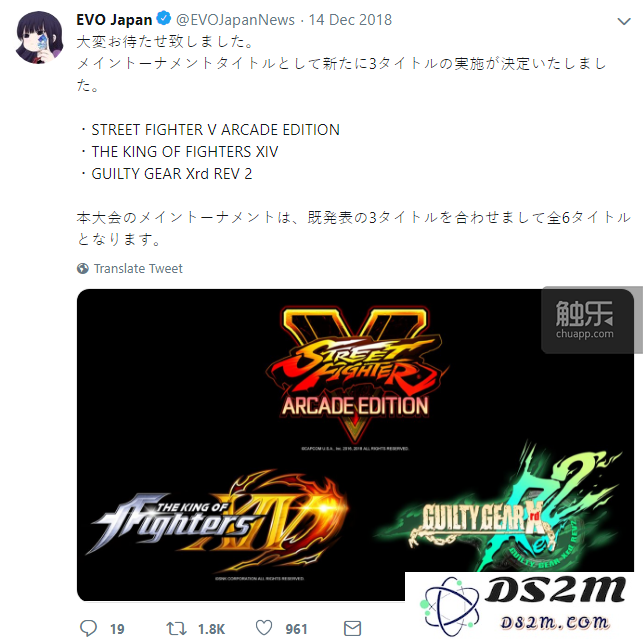Click the Translate Tweet link
This screenshot has width=643, height=640.
point(138,269)
